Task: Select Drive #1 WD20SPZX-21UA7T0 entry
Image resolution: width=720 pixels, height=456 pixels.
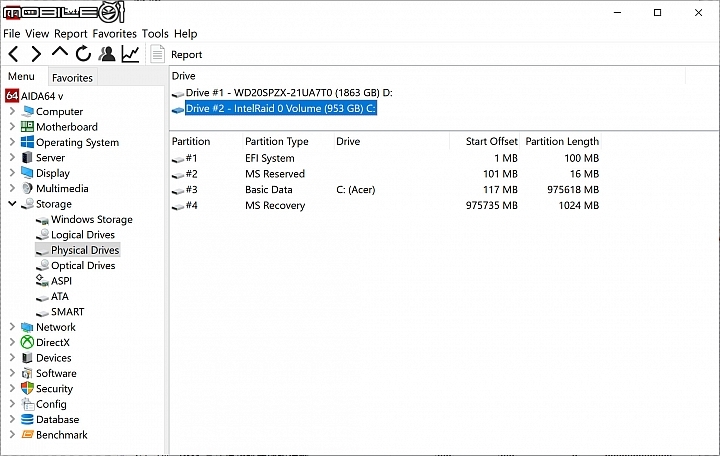Action: [289, 93]
